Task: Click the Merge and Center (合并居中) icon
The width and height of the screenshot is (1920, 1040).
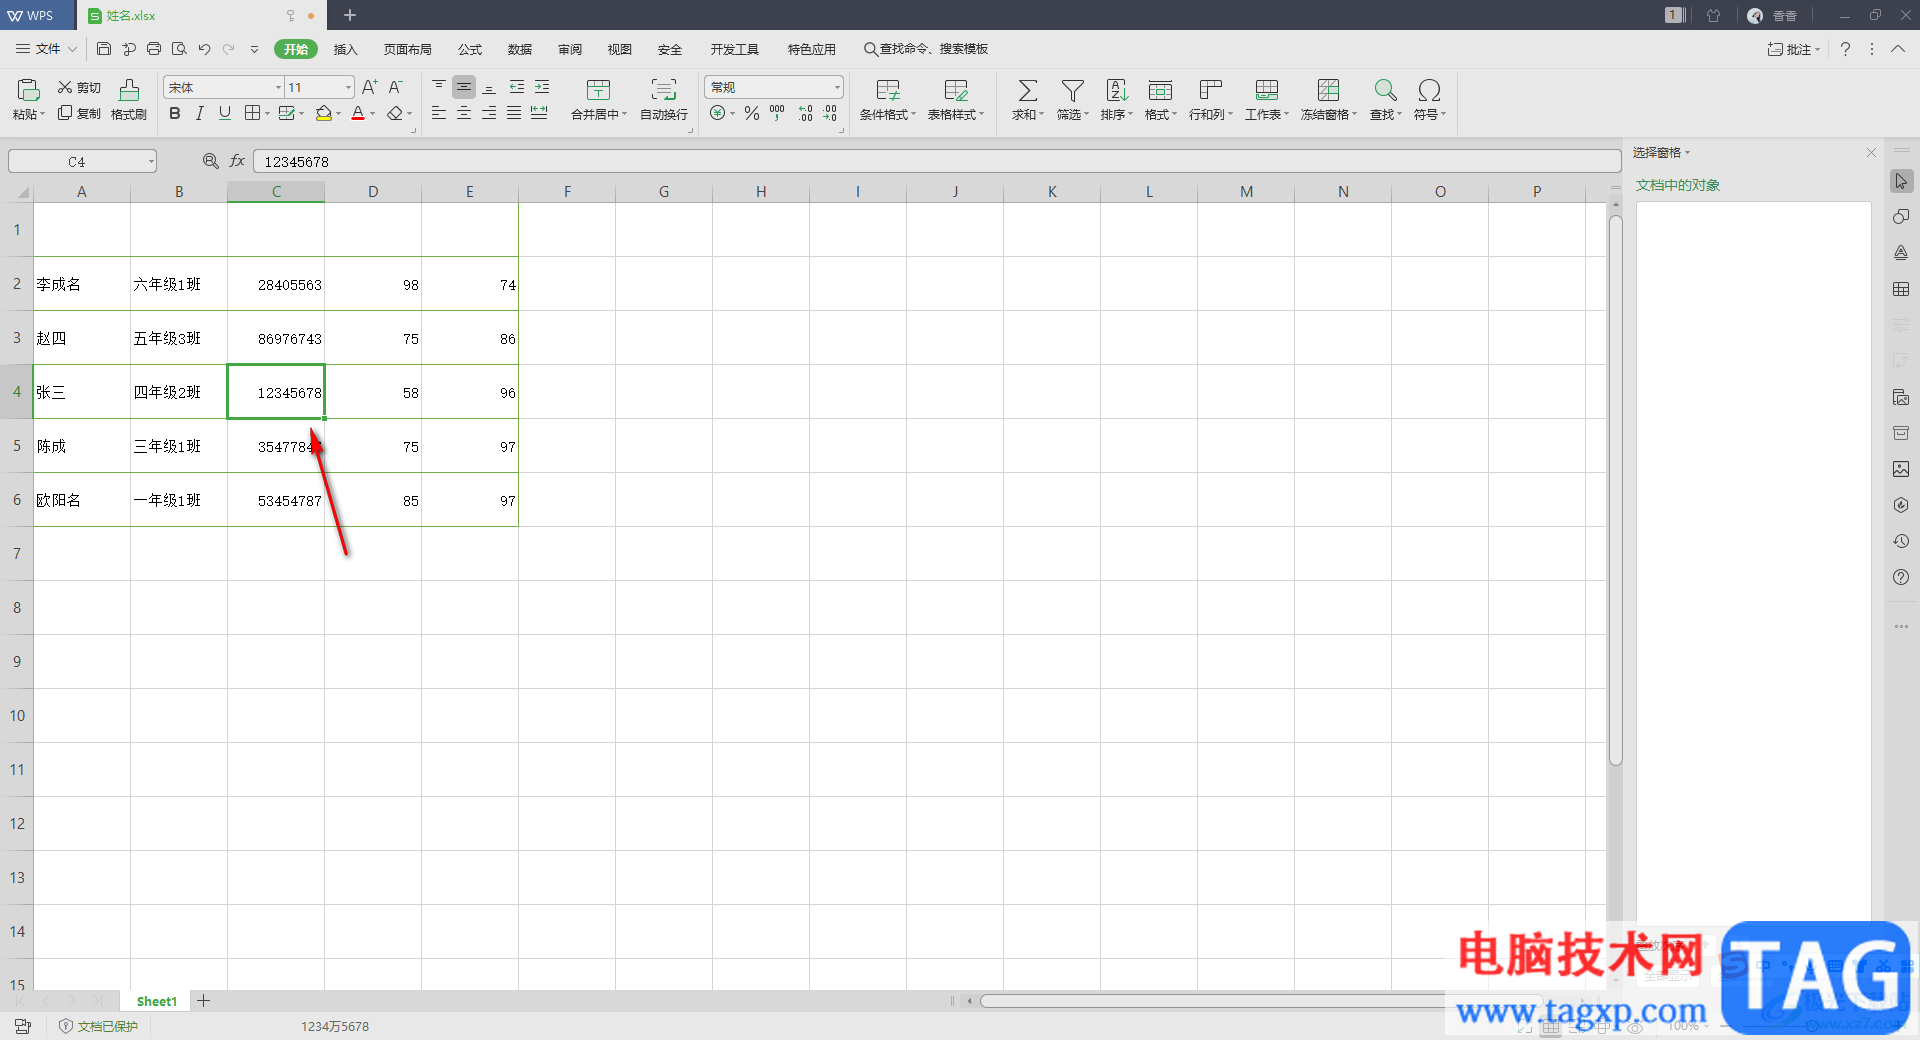Action: pyautogui.click(x=599, y=90)
